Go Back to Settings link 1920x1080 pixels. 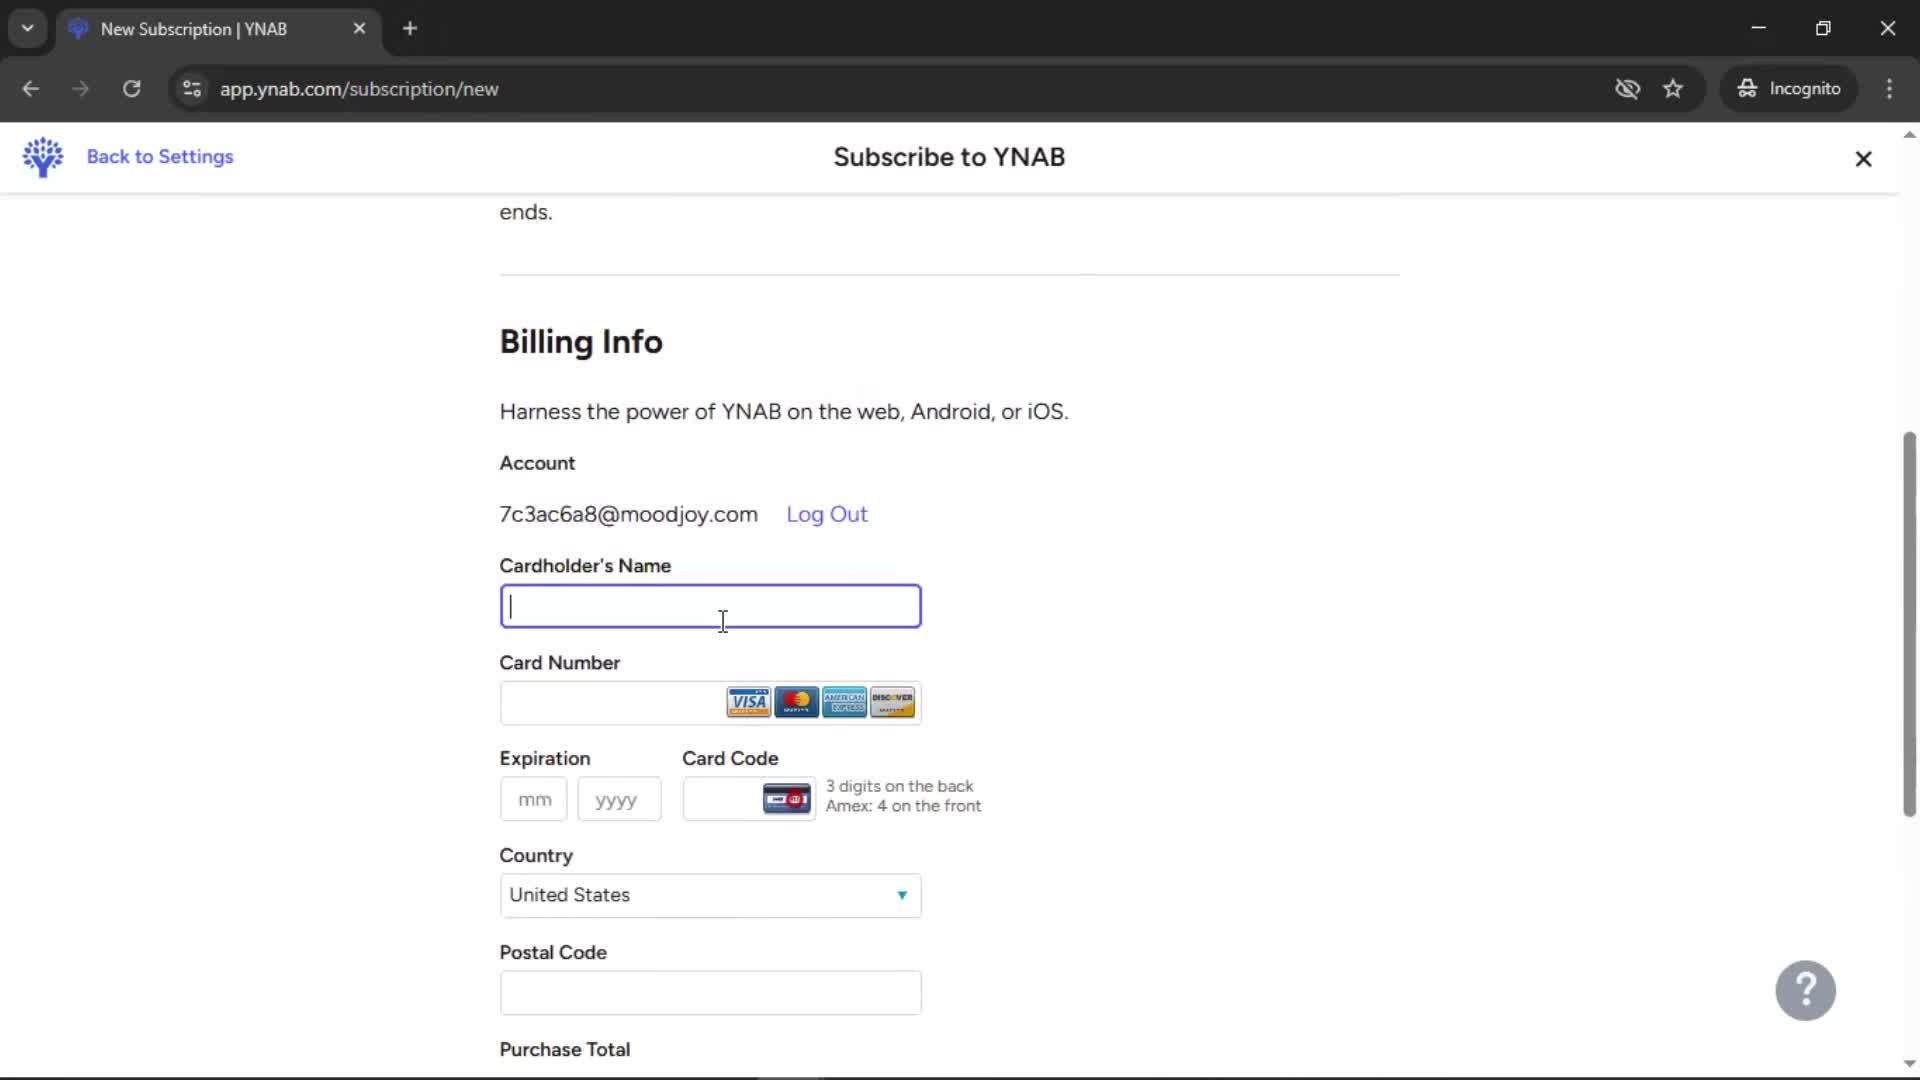tap(160, 157)
